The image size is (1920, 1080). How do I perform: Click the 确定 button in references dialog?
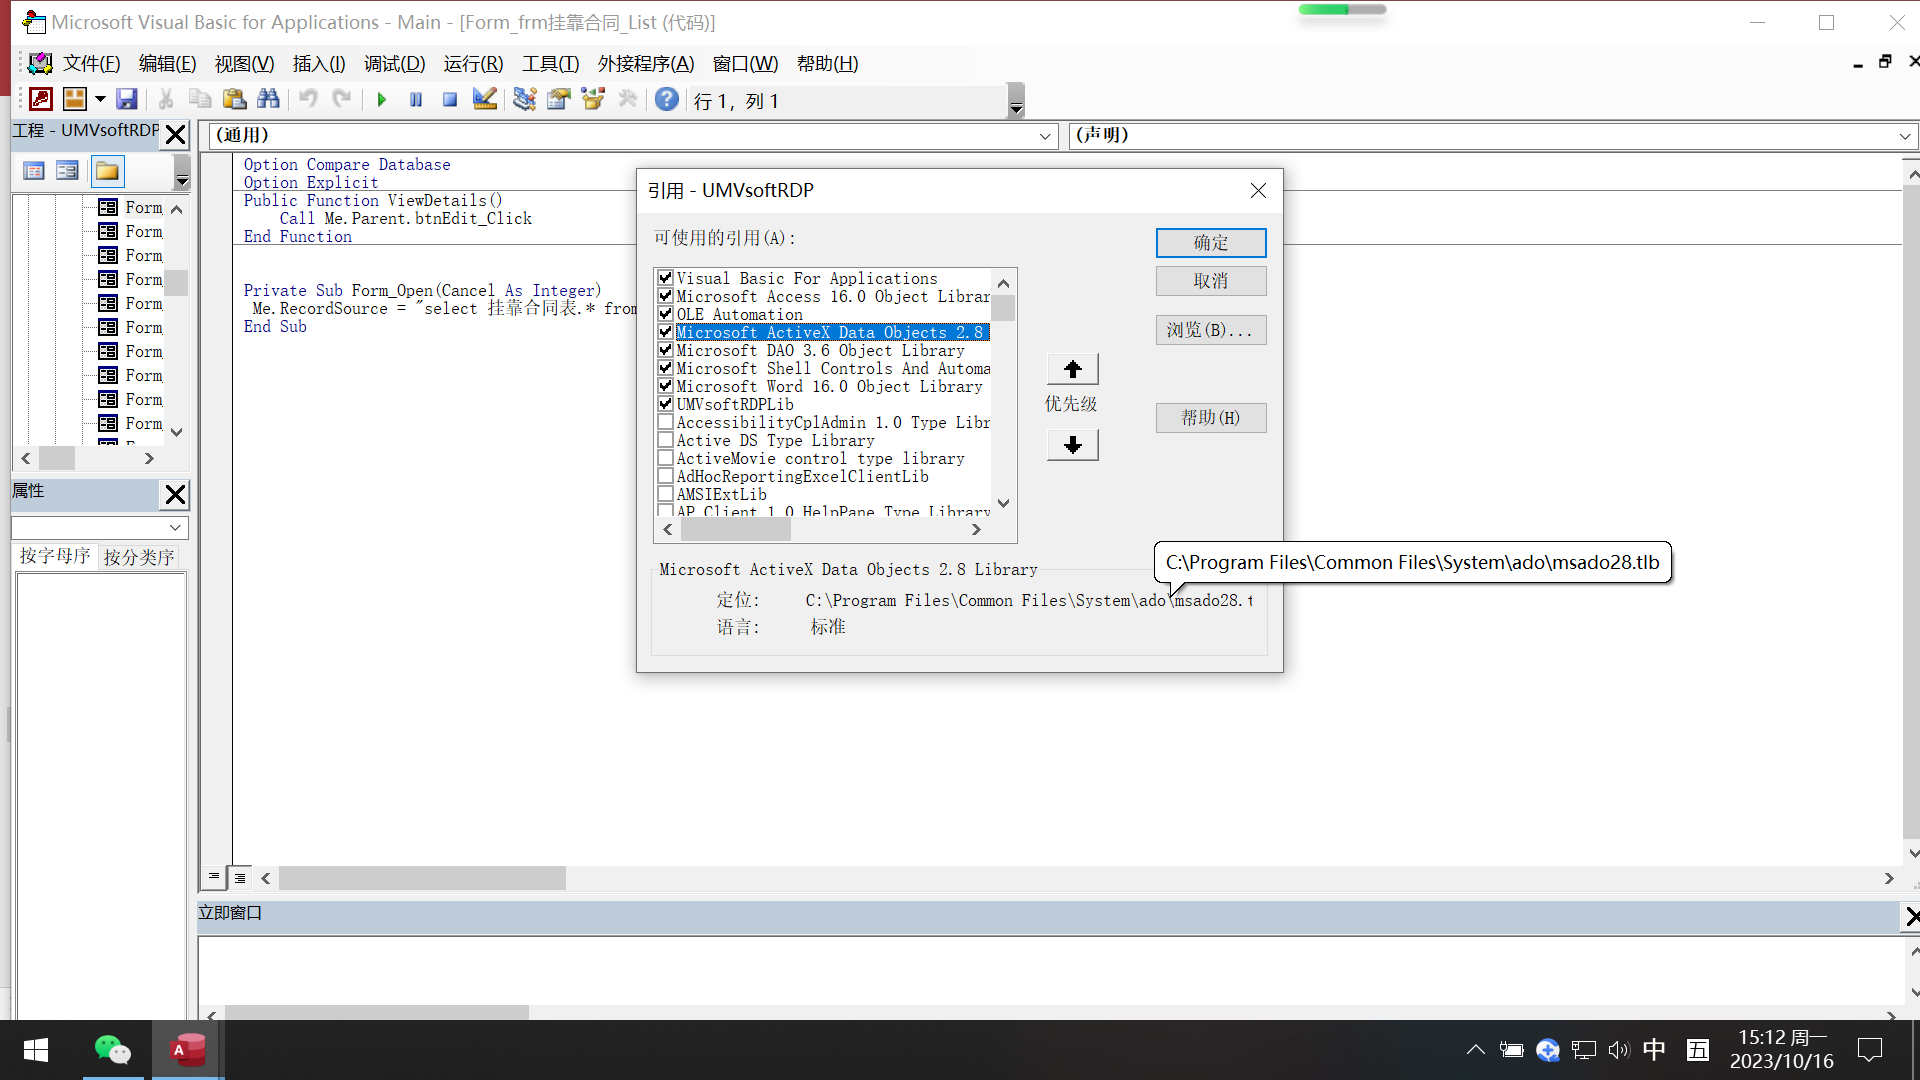1211,243
